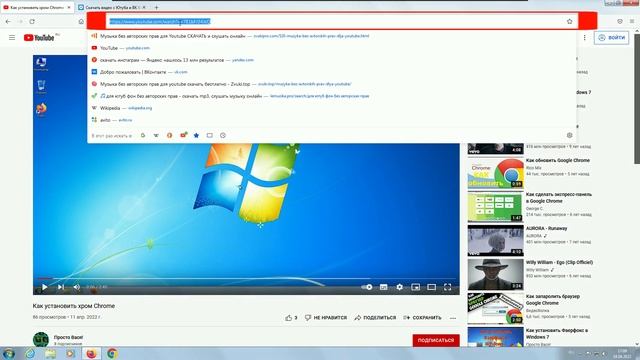Screen dimensions: 640x360
Task: Skip to next video in player controls
Action: [60, 287]
